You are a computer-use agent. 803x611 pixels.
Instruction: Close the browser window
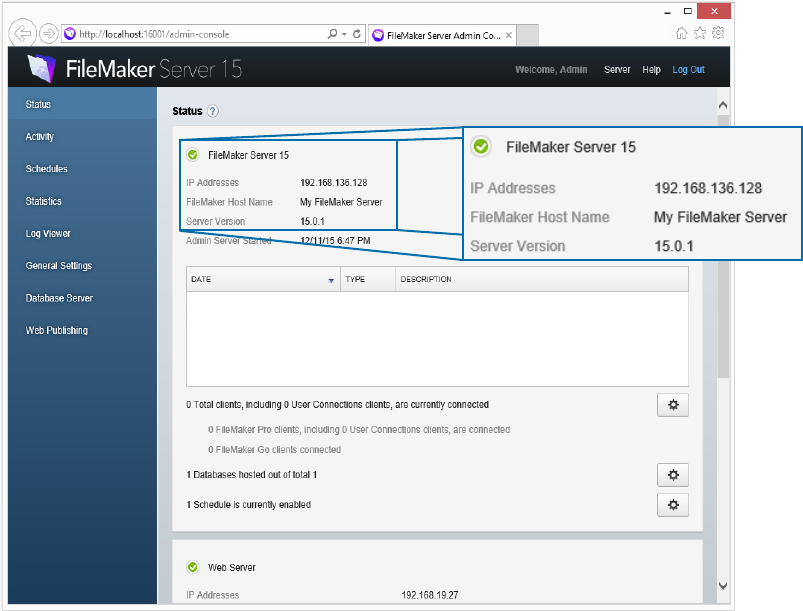point(714,11)
